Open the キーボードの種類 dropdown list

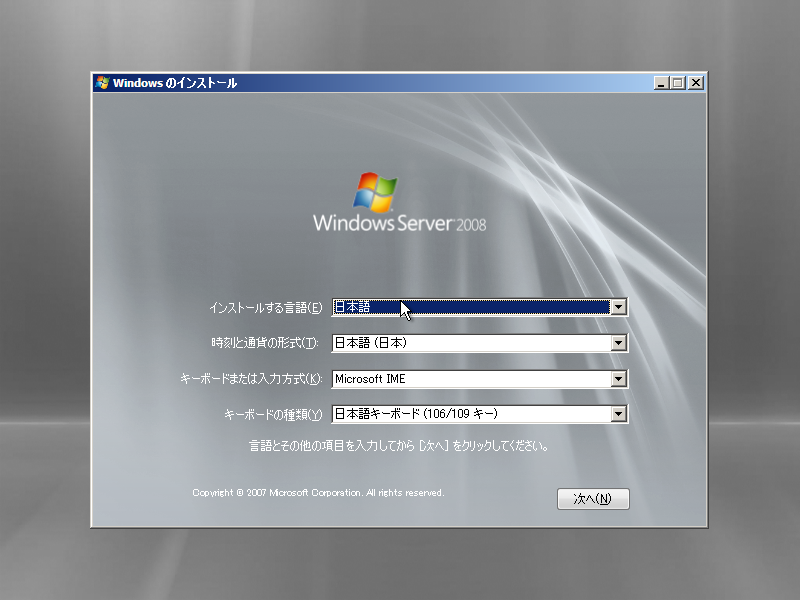tap(620, 414)
